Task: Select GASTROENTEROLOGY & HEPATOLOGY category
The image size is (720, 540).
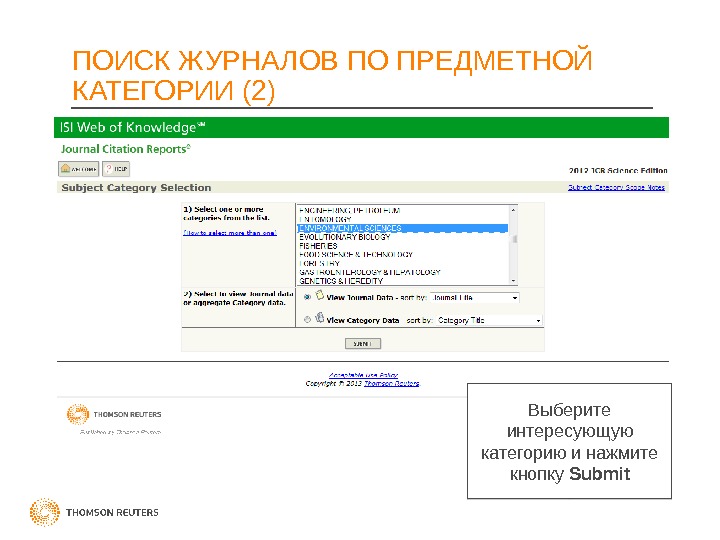Action: 403,272
